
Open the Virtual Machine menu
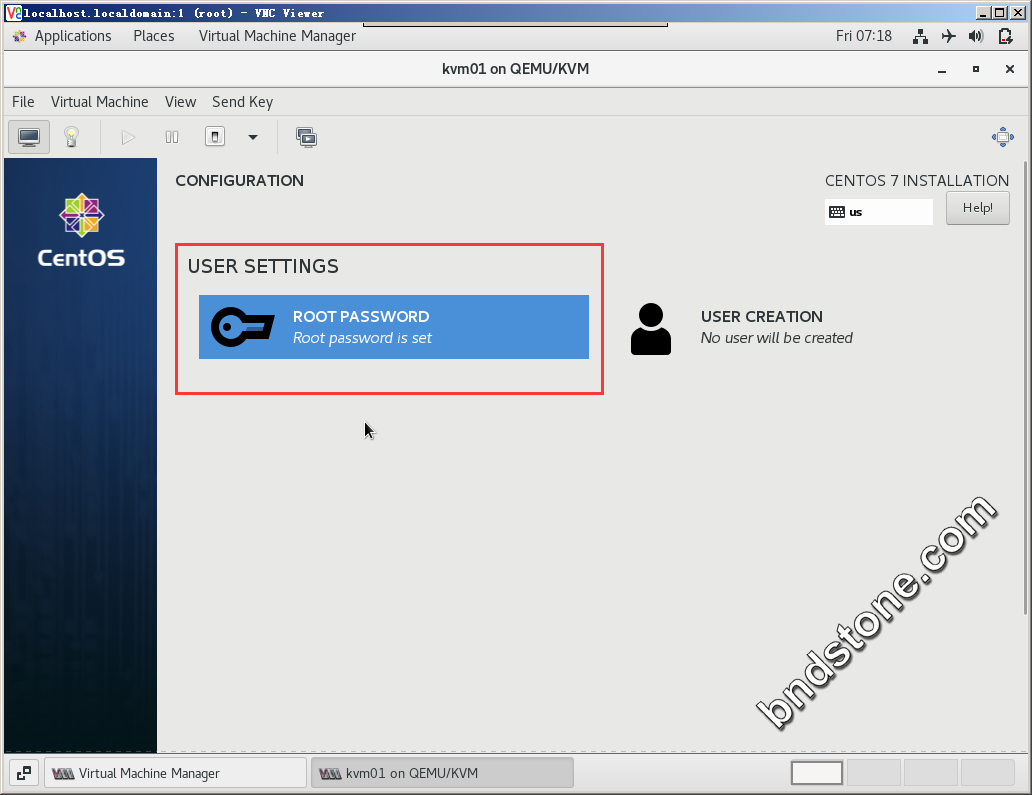tap(99, 102)
